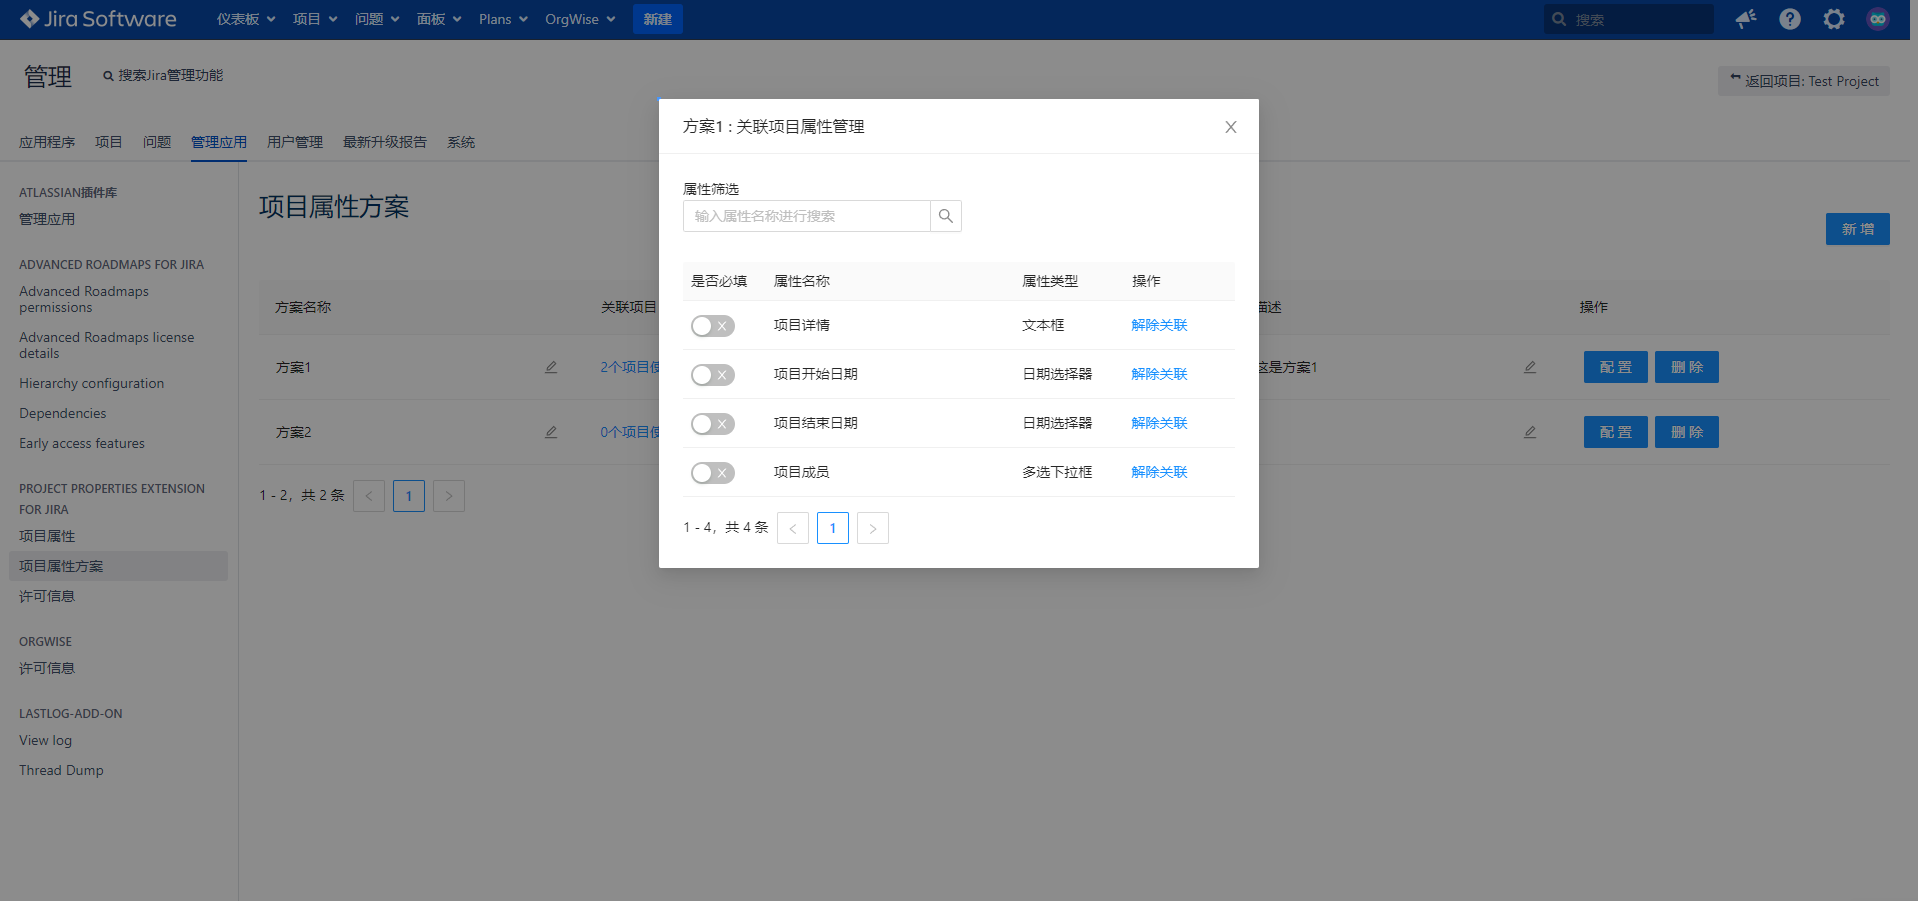Open the OrgWise dropdown menu
Screen dimensions: 1918x901
[x=580, y=19]
